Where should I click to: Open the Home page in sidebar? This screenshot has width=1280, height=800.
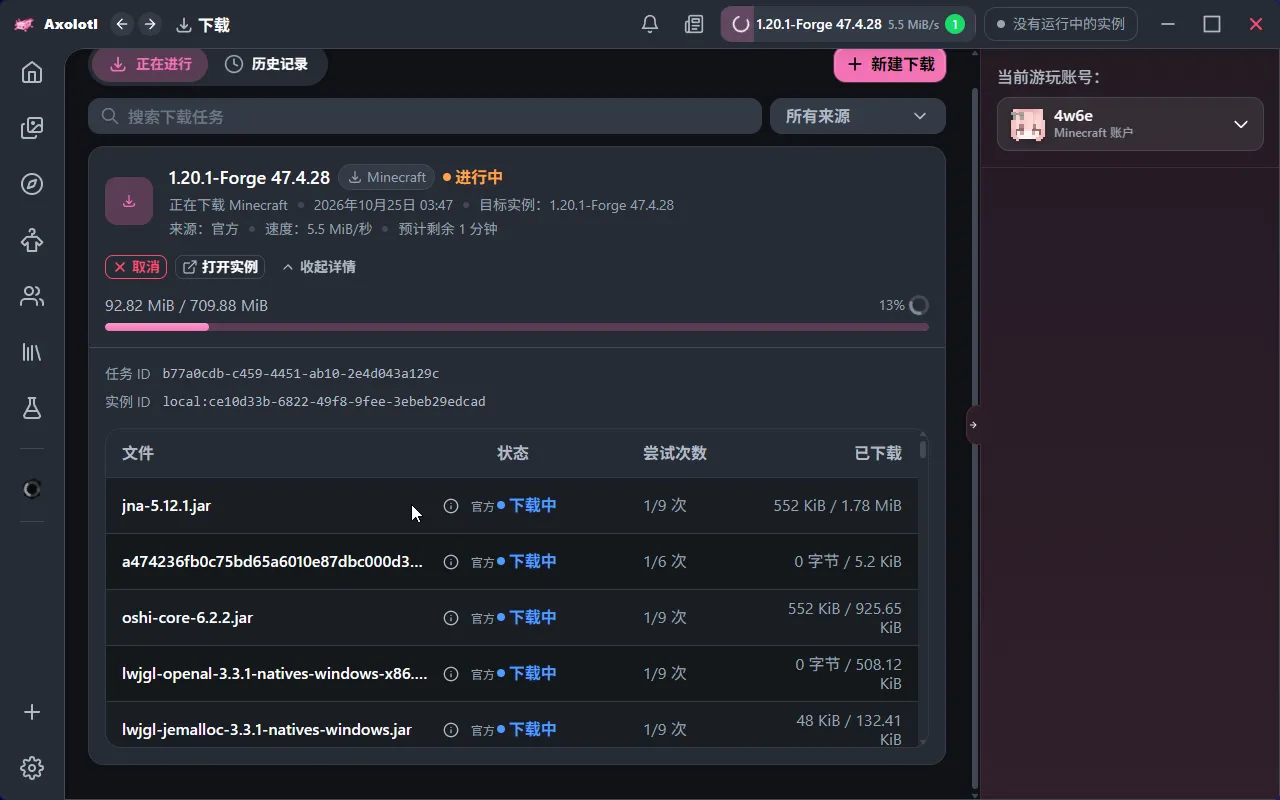point(32,72)
